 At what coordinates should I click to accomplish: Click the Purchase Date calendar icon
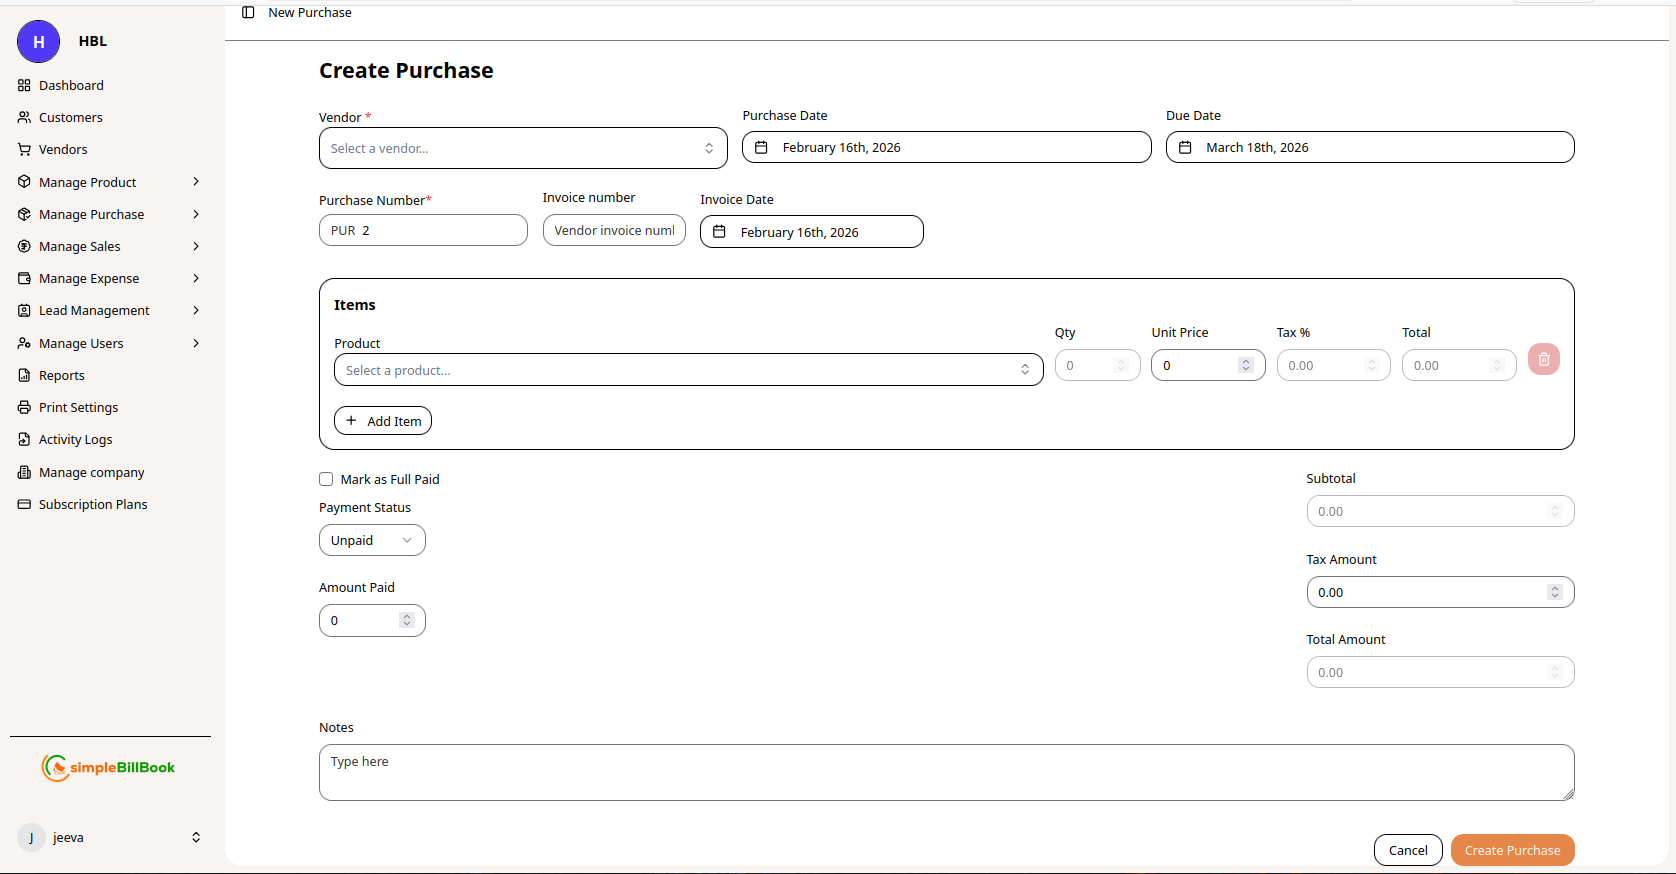click(x=761, y=147)
